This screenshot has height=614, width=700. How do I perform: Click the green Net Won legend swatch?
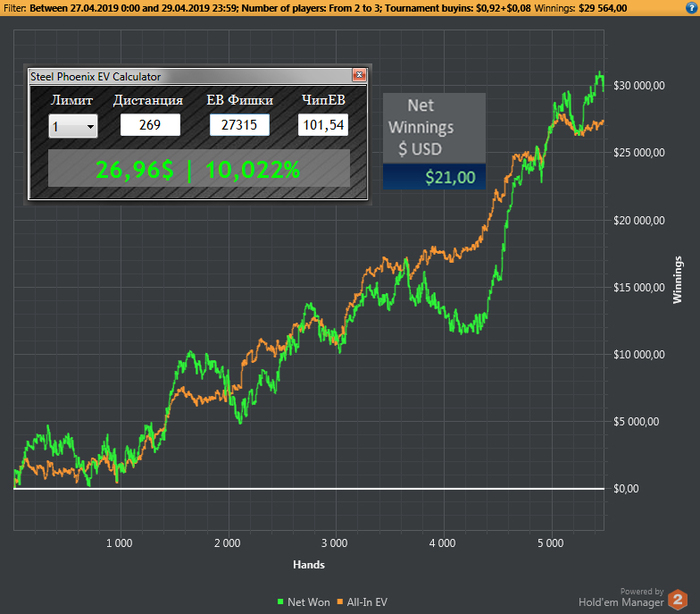click(x=280, y=602)
